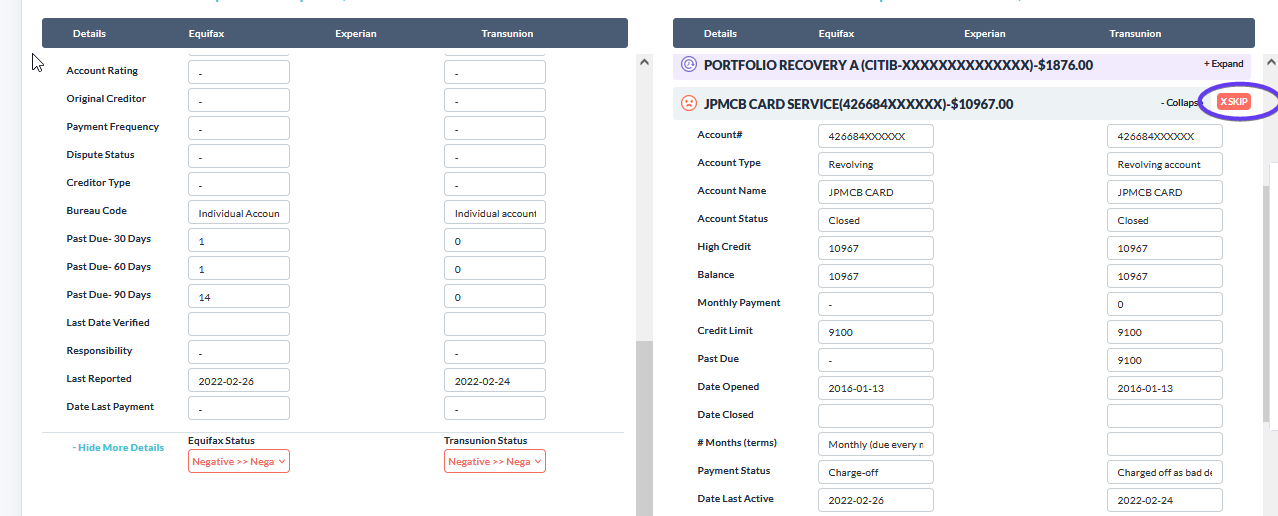Click Equifax Last Reported date field
The height and width of the screenshot is (516, 1278).
[239, 380]
